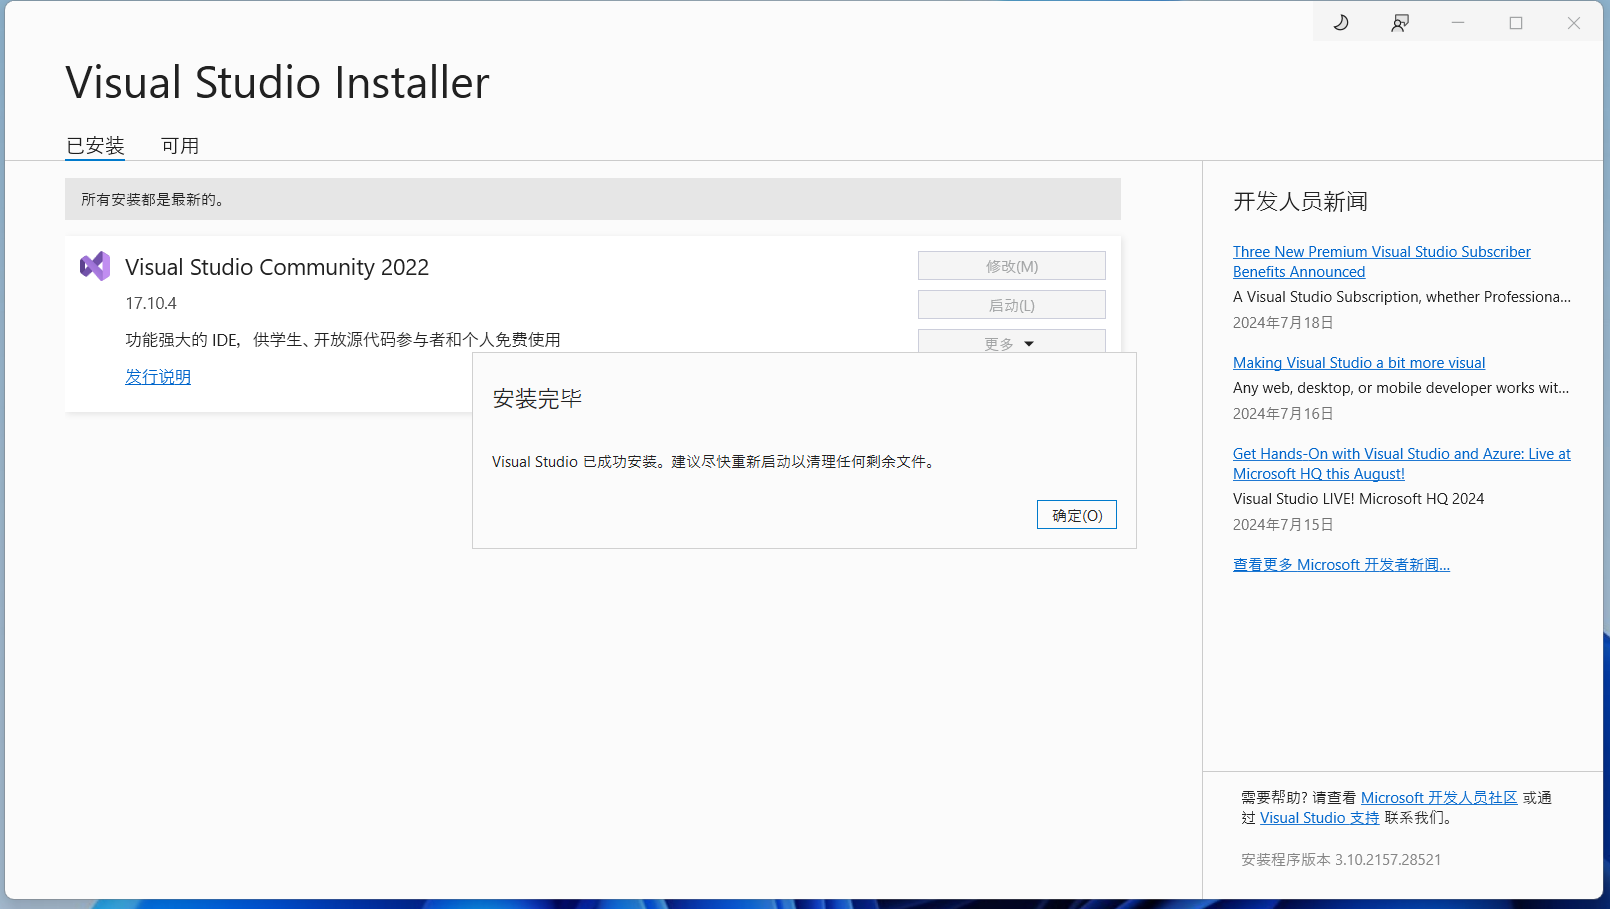Open Visual Studio 支持 link
This screenshot has height=909, width=1610.
tap(1319, 818)
